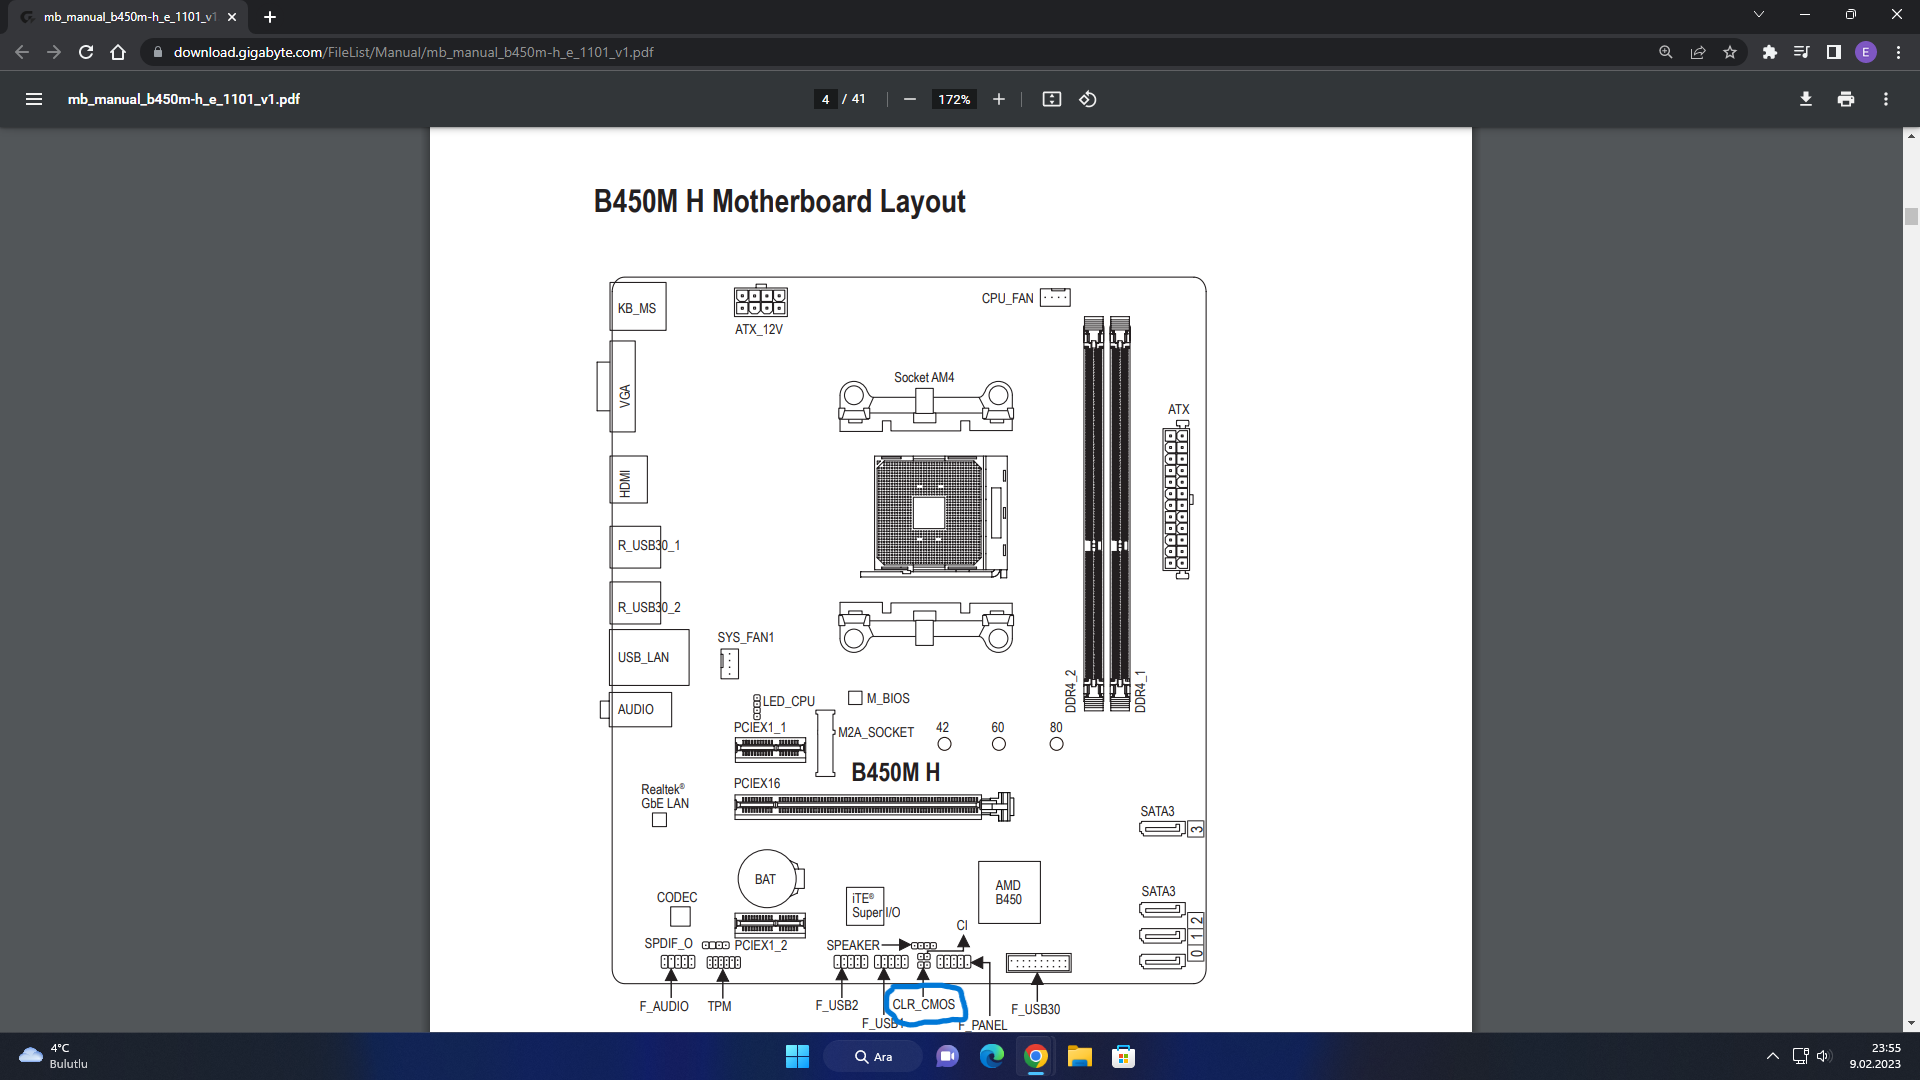The image size is (1920, 1080).
Task: Open the PDF viewer more actions menu
Action: [1885, 99]
